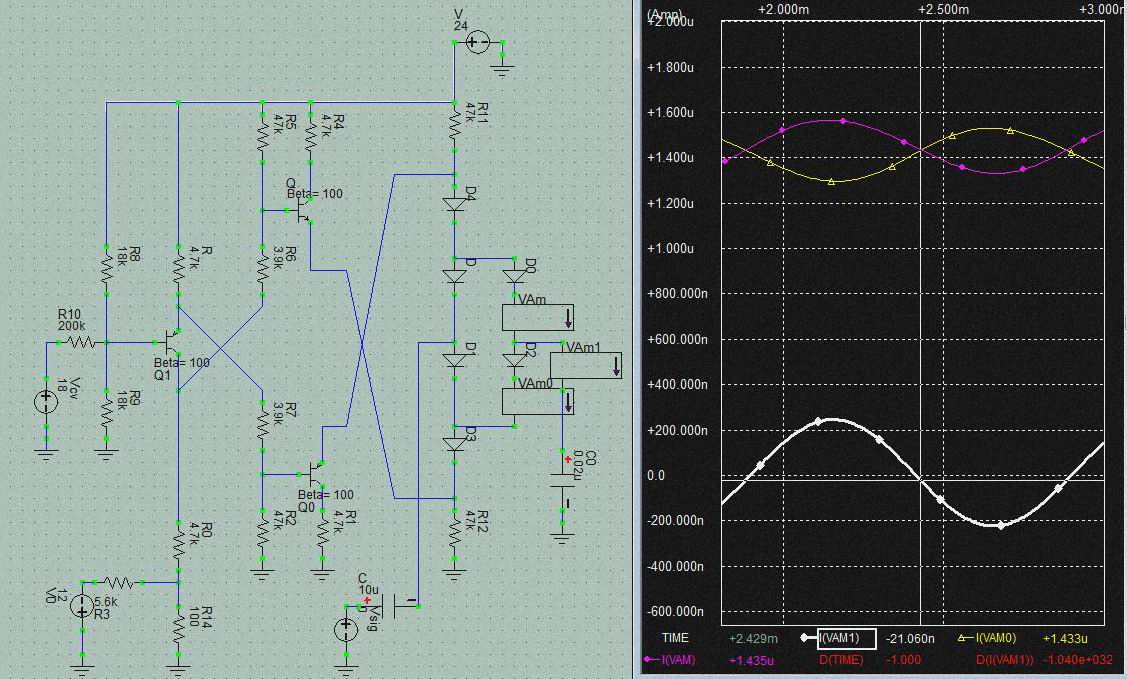The image size is (1127, 679).
Task: Click the R10 200k resistor
Action: point(82,342)
